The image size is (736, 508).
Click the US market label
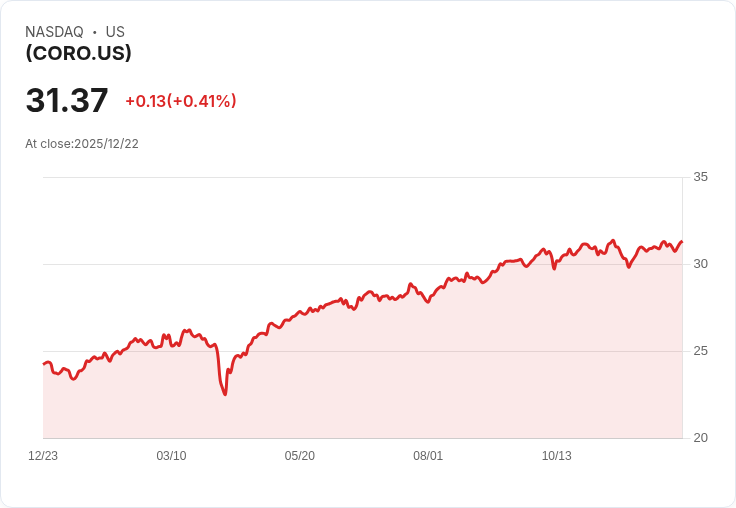pos(115,32)
